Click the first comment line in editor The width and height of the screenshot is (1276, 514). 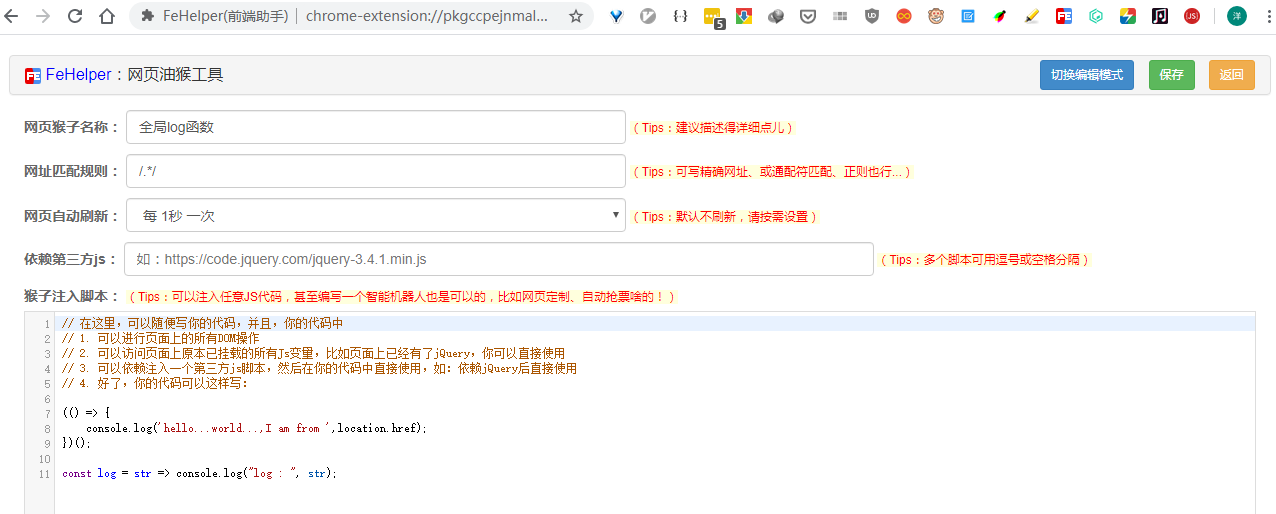pos(203,323)
